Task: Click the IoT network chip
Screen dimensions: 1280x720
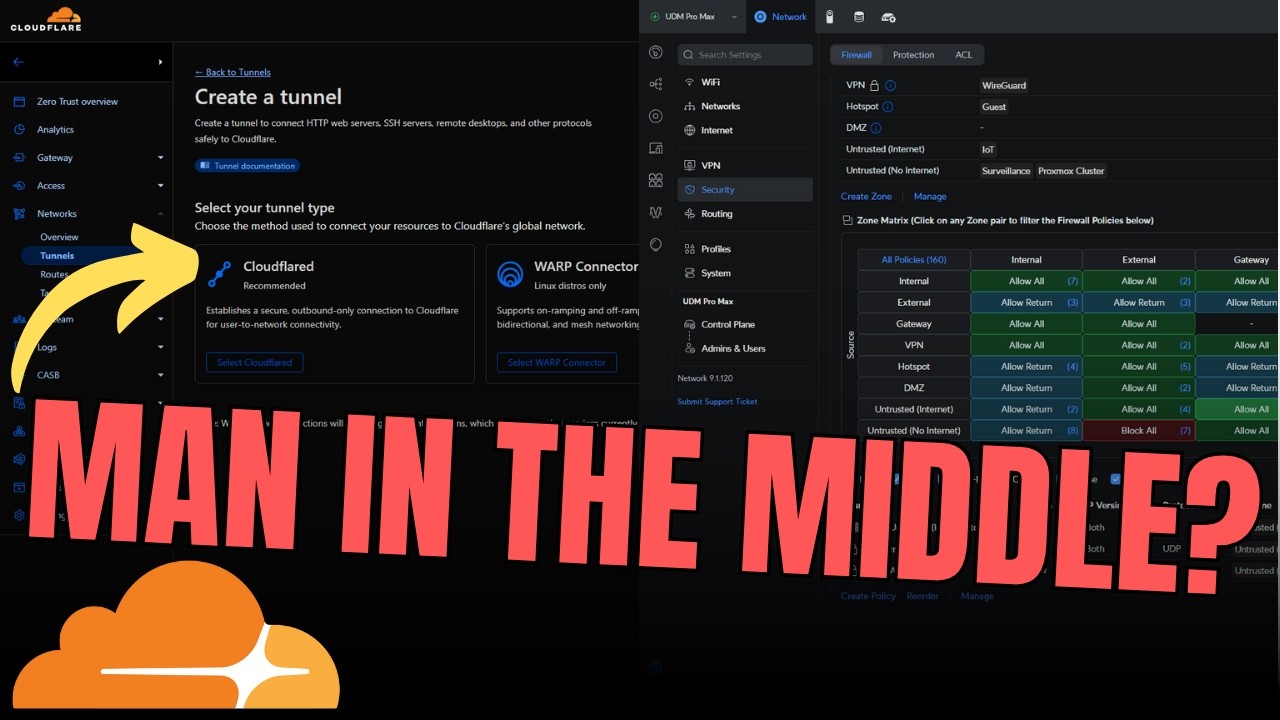Action: coord(988,150)
